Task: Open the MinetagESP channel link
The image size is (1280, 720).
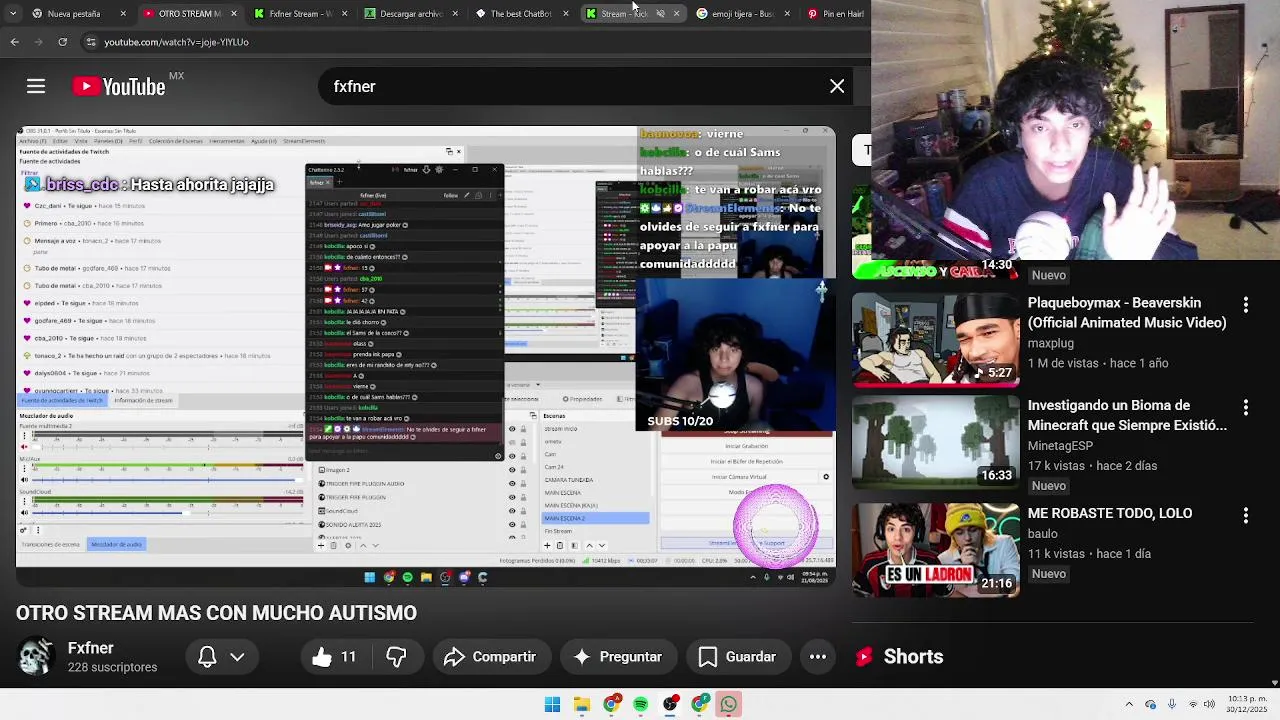Action: 1060,446
